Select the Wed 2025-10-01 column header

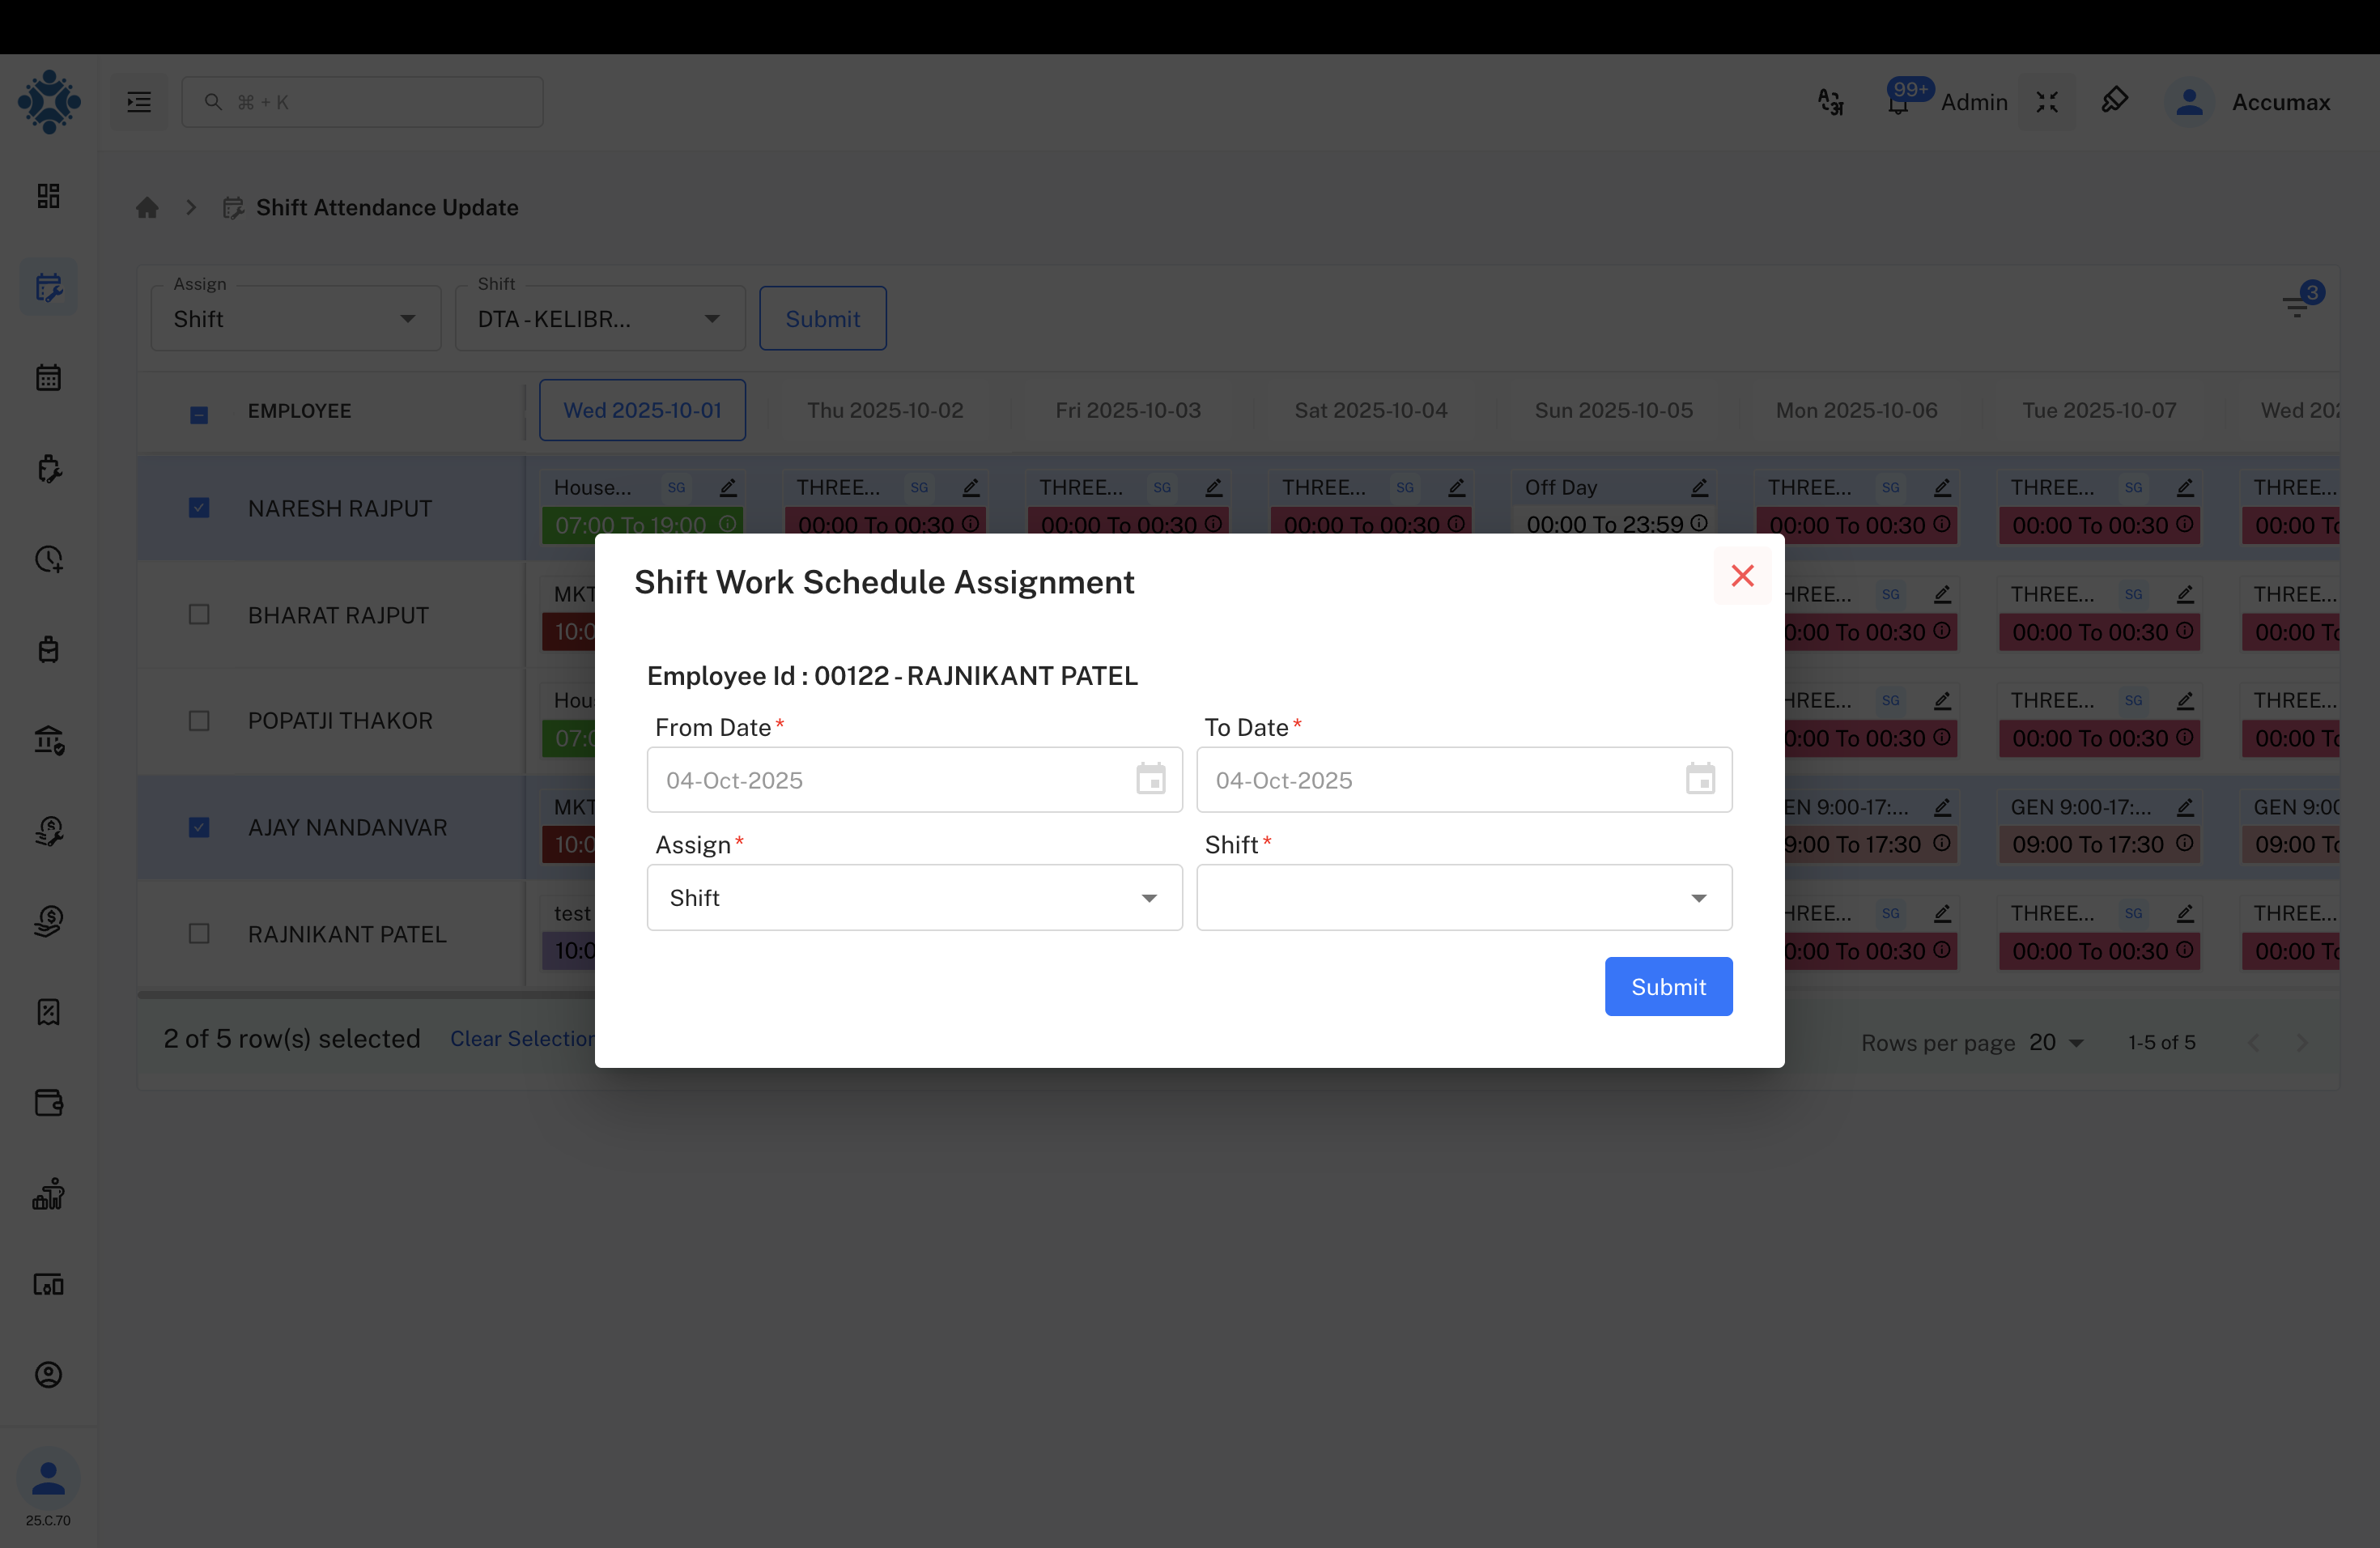click(642, 409)
